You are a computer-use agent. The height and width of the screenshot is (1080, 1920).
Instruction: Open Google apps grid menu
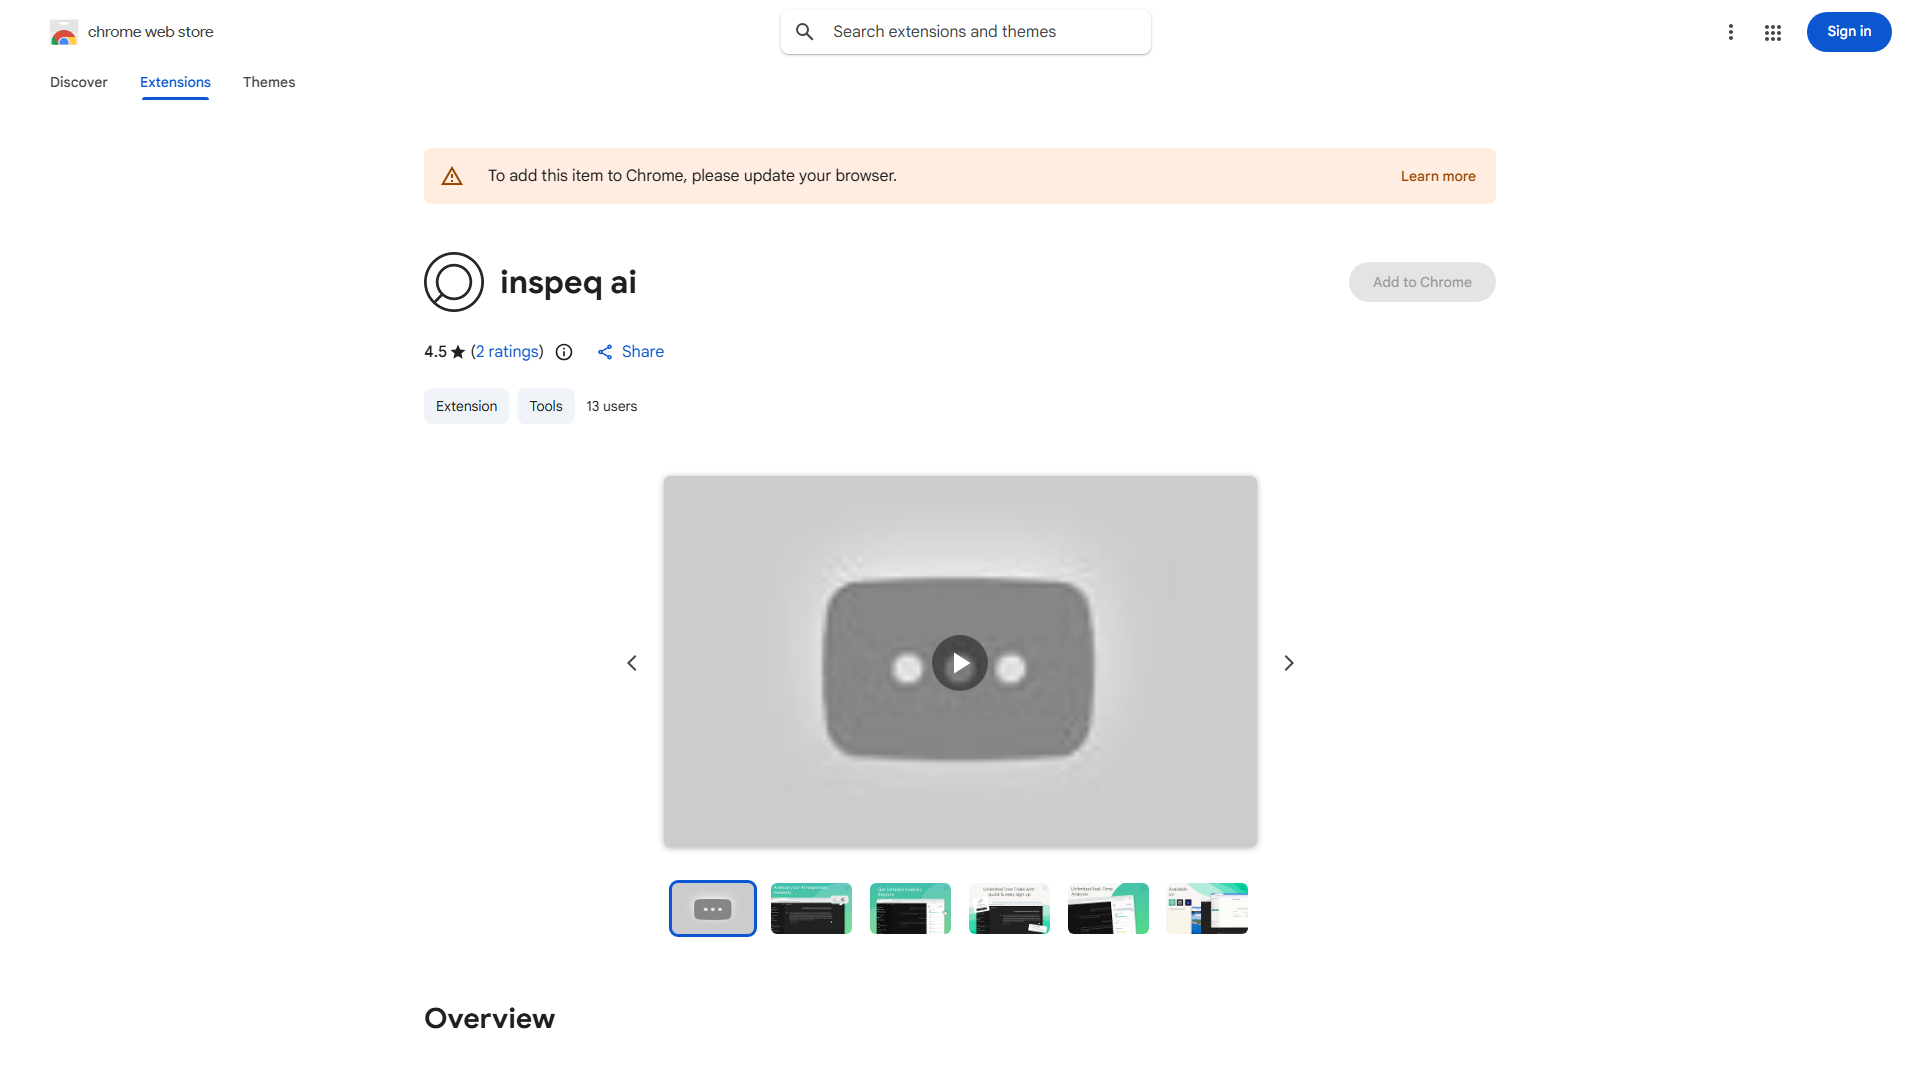[1772, 32]
